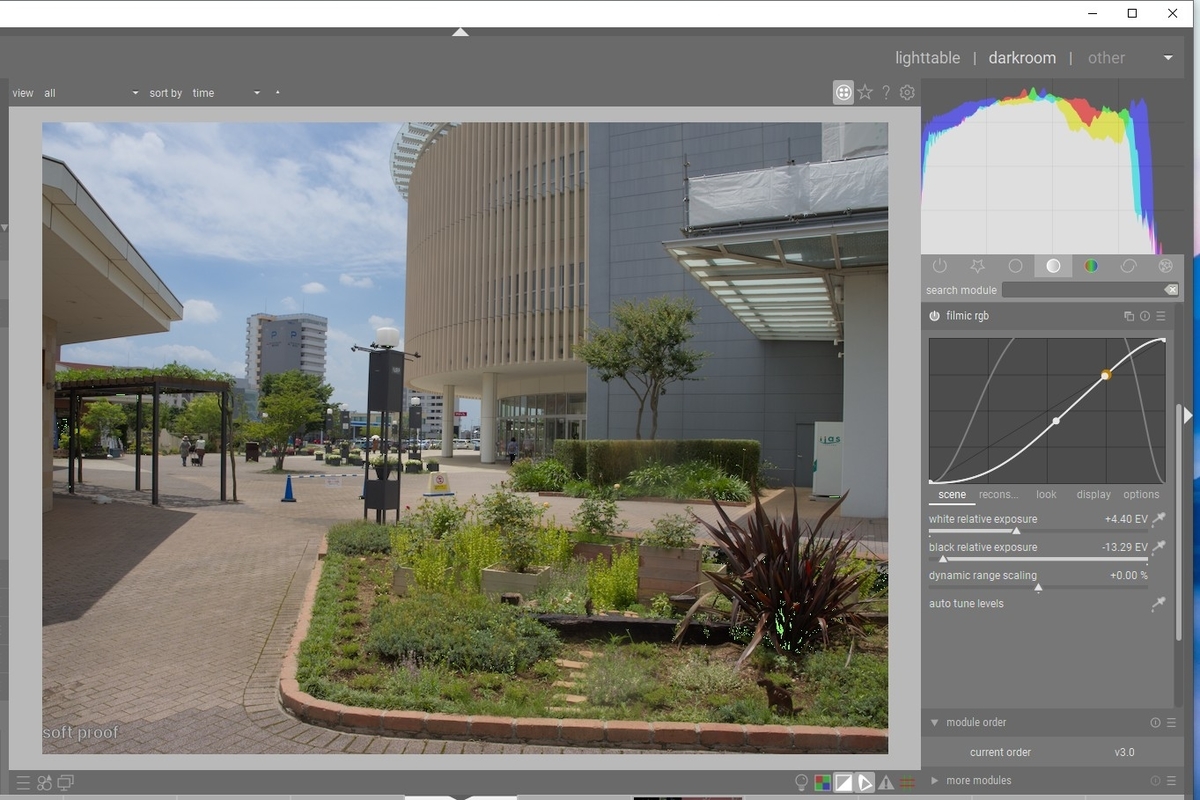
Task: Open the help question mark
Action: (x=885, y=93)
